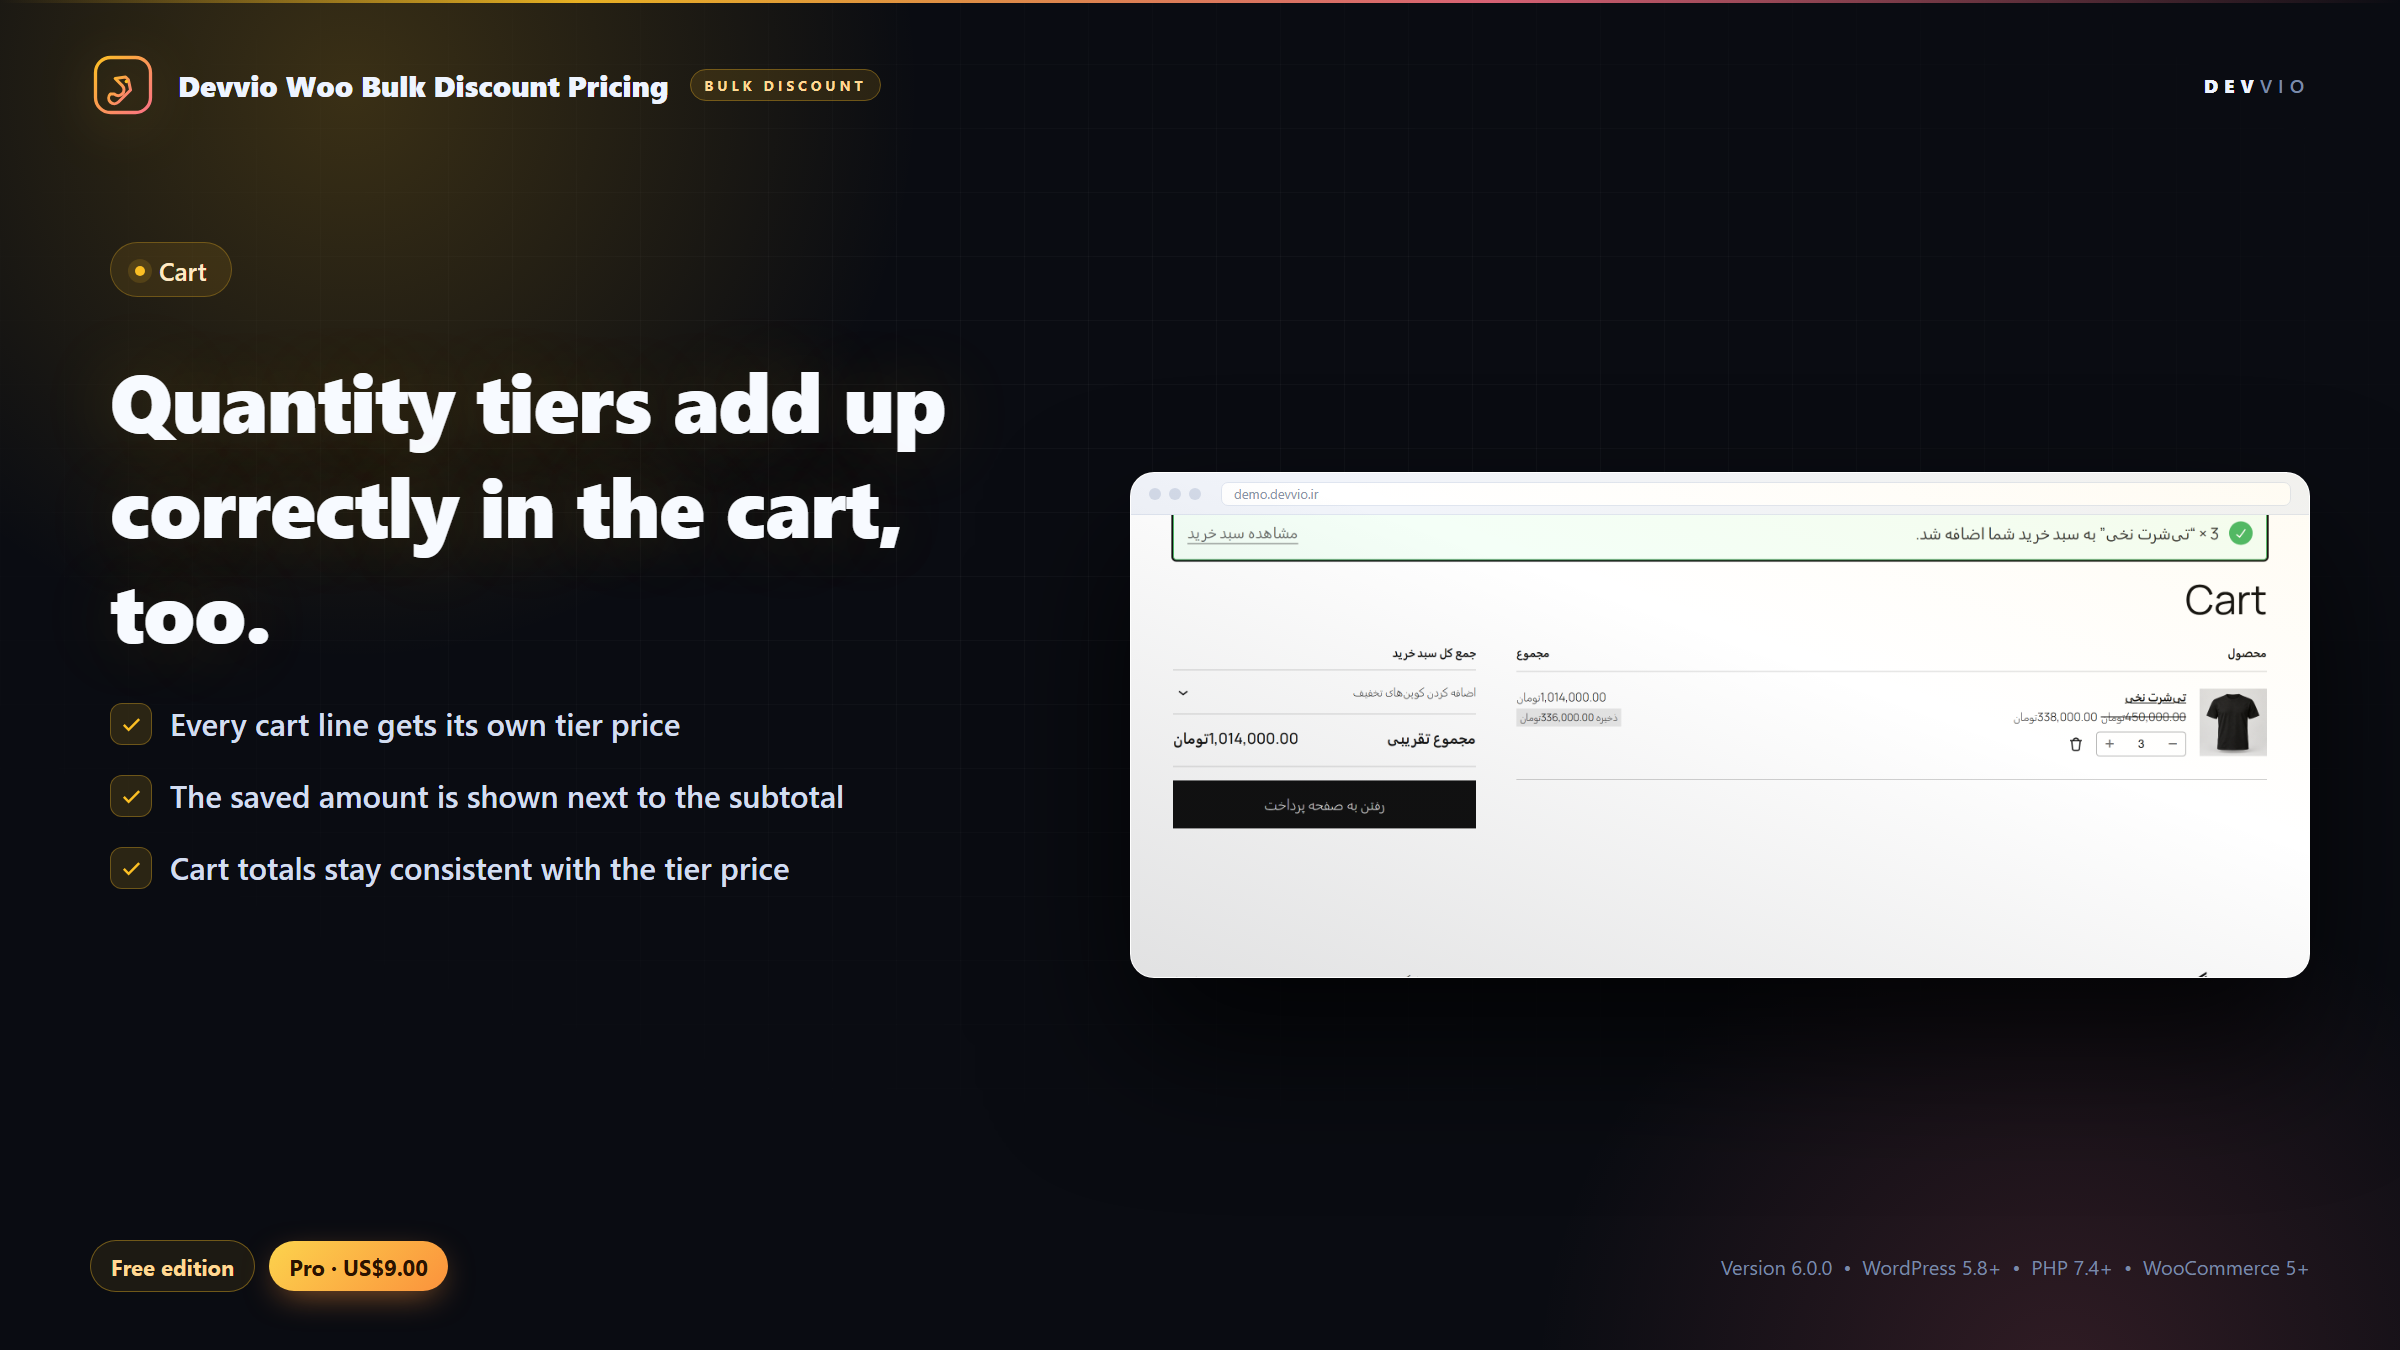Viewport: 2400px width, 1350px height.
Task: Click the Cart tag pill
Action: coord(171,271)
